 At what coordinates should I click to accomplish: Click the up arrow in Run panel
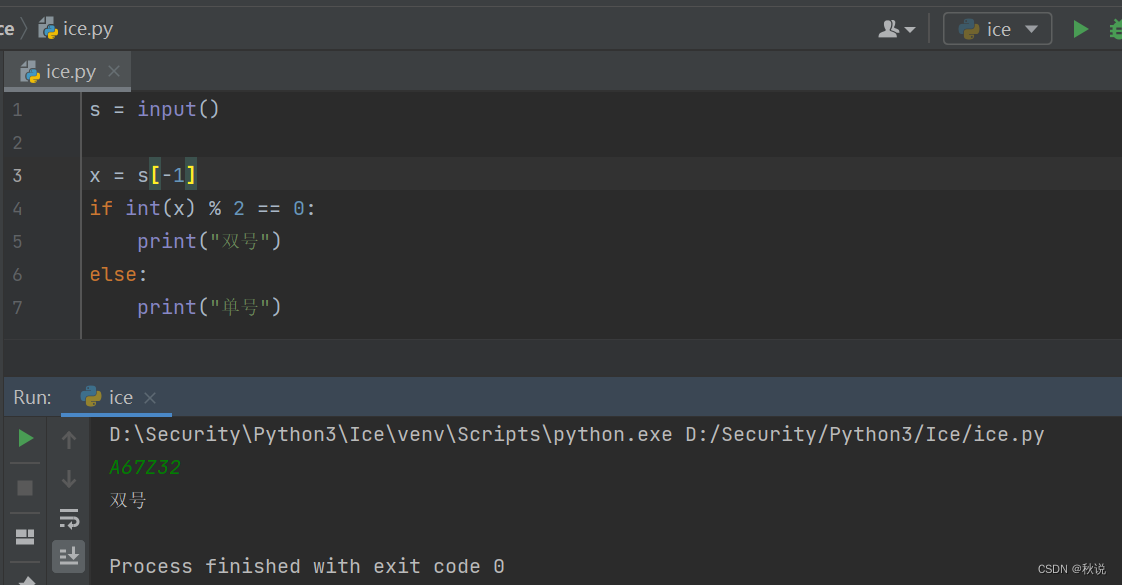click(x=69, y=440)
